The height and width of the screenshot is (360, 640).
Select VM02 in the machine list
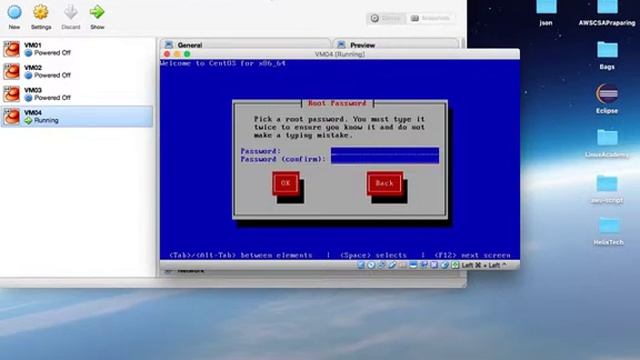[77, 71]
